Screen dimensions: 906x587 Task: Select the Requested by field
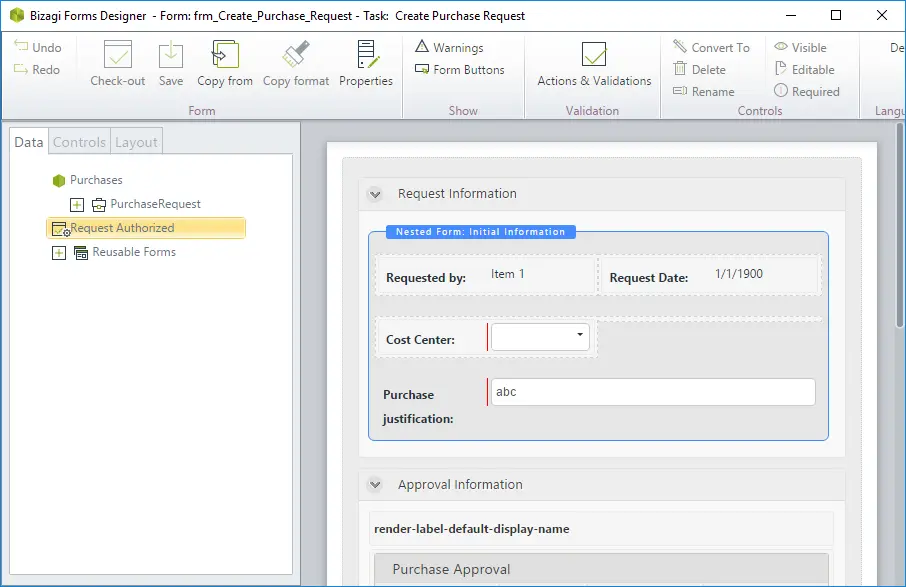point(485,276)
